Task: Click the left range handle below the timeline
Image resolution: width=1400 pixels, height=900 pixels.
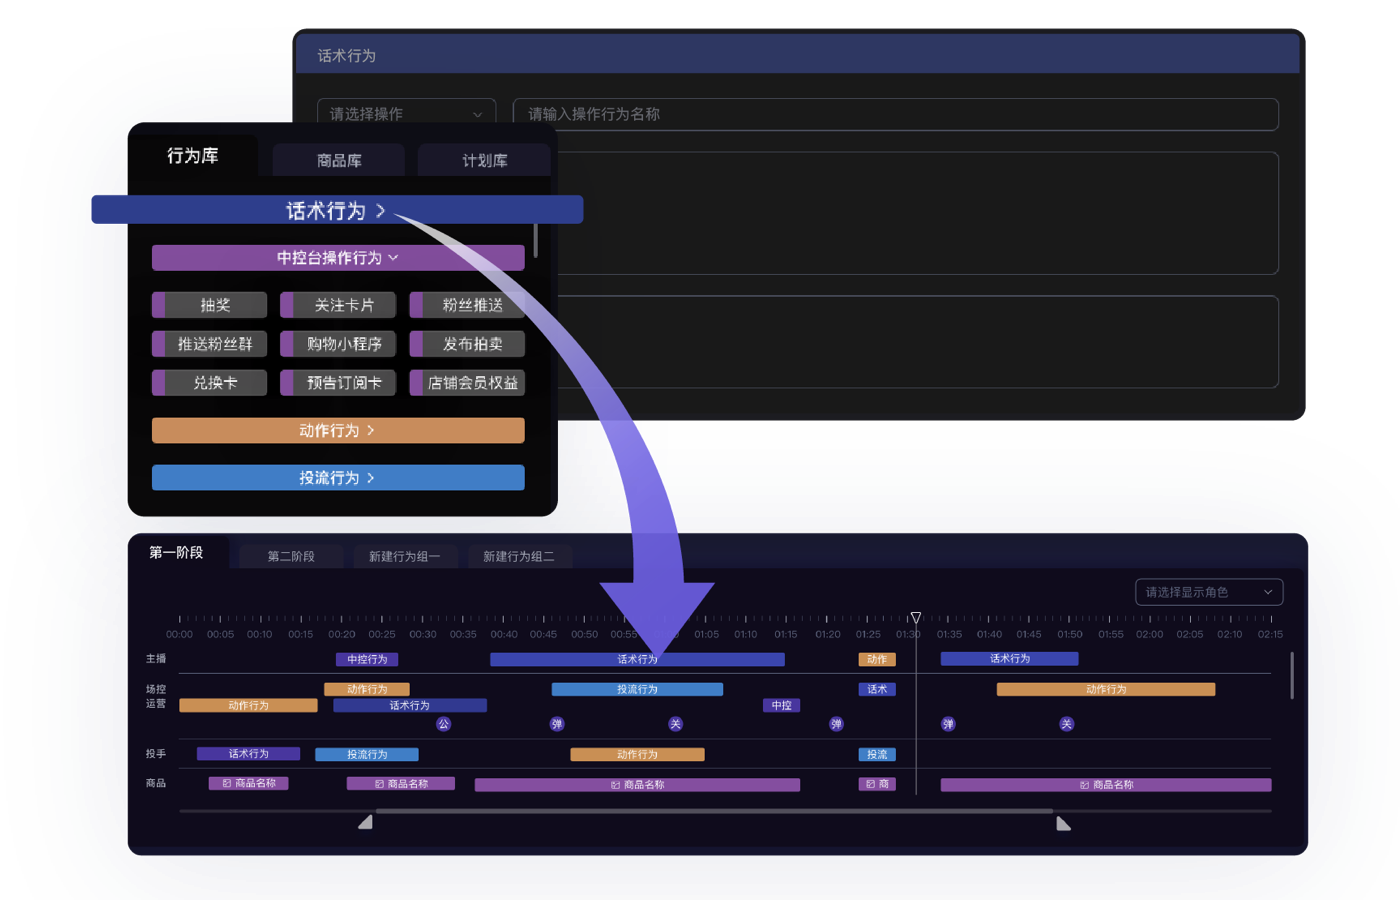Action: (x=366, y=822)
